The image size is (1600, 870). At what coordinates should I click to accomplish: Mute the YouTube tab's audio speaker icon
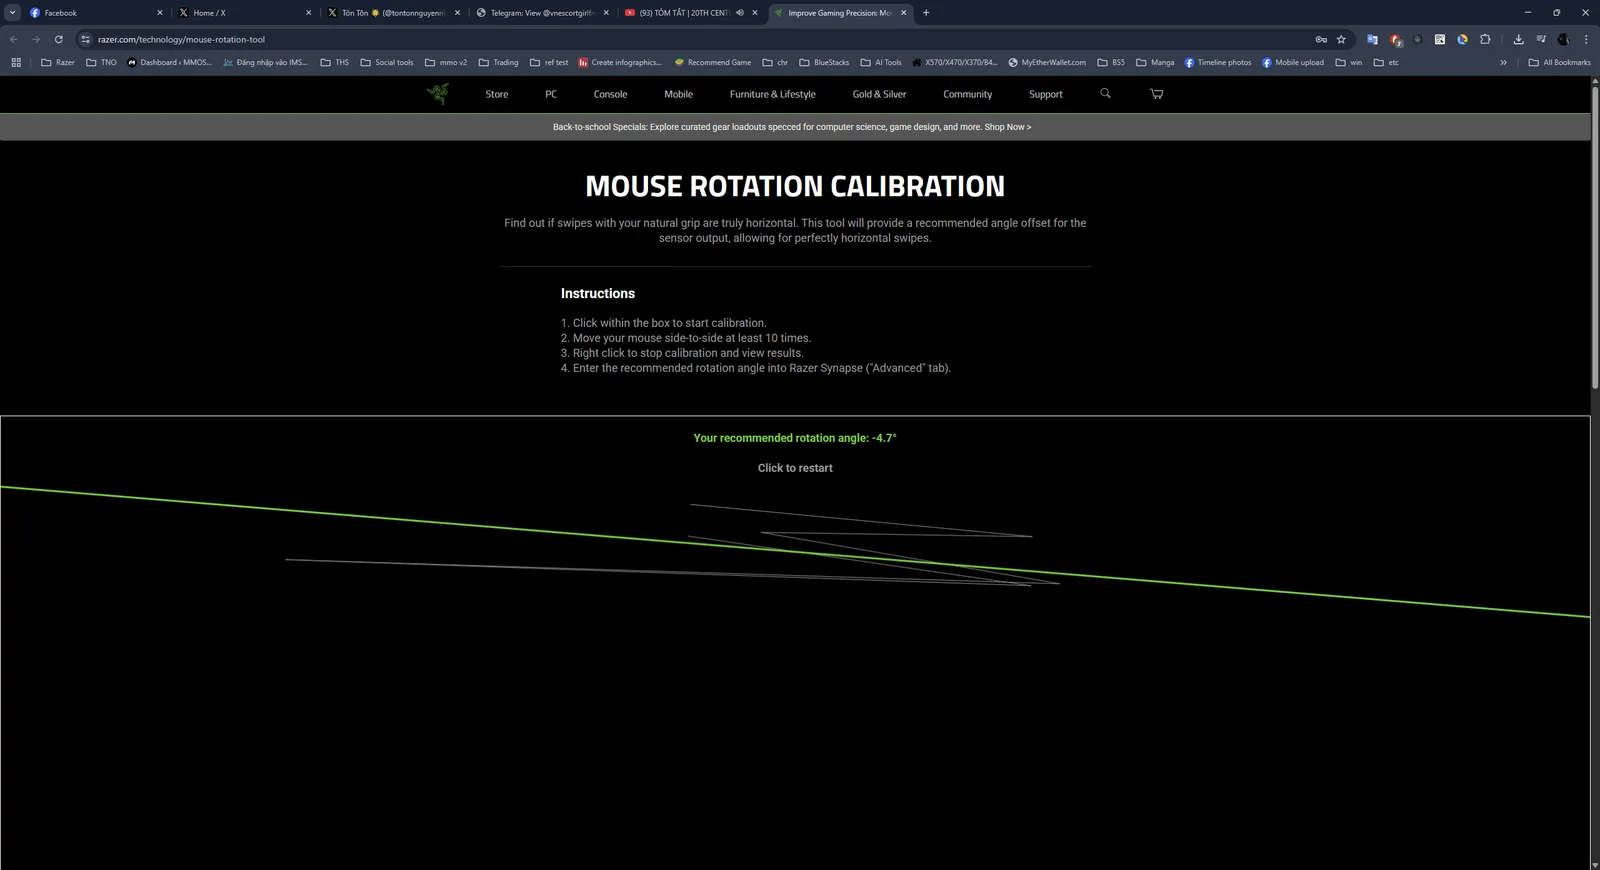click(740, 13)
